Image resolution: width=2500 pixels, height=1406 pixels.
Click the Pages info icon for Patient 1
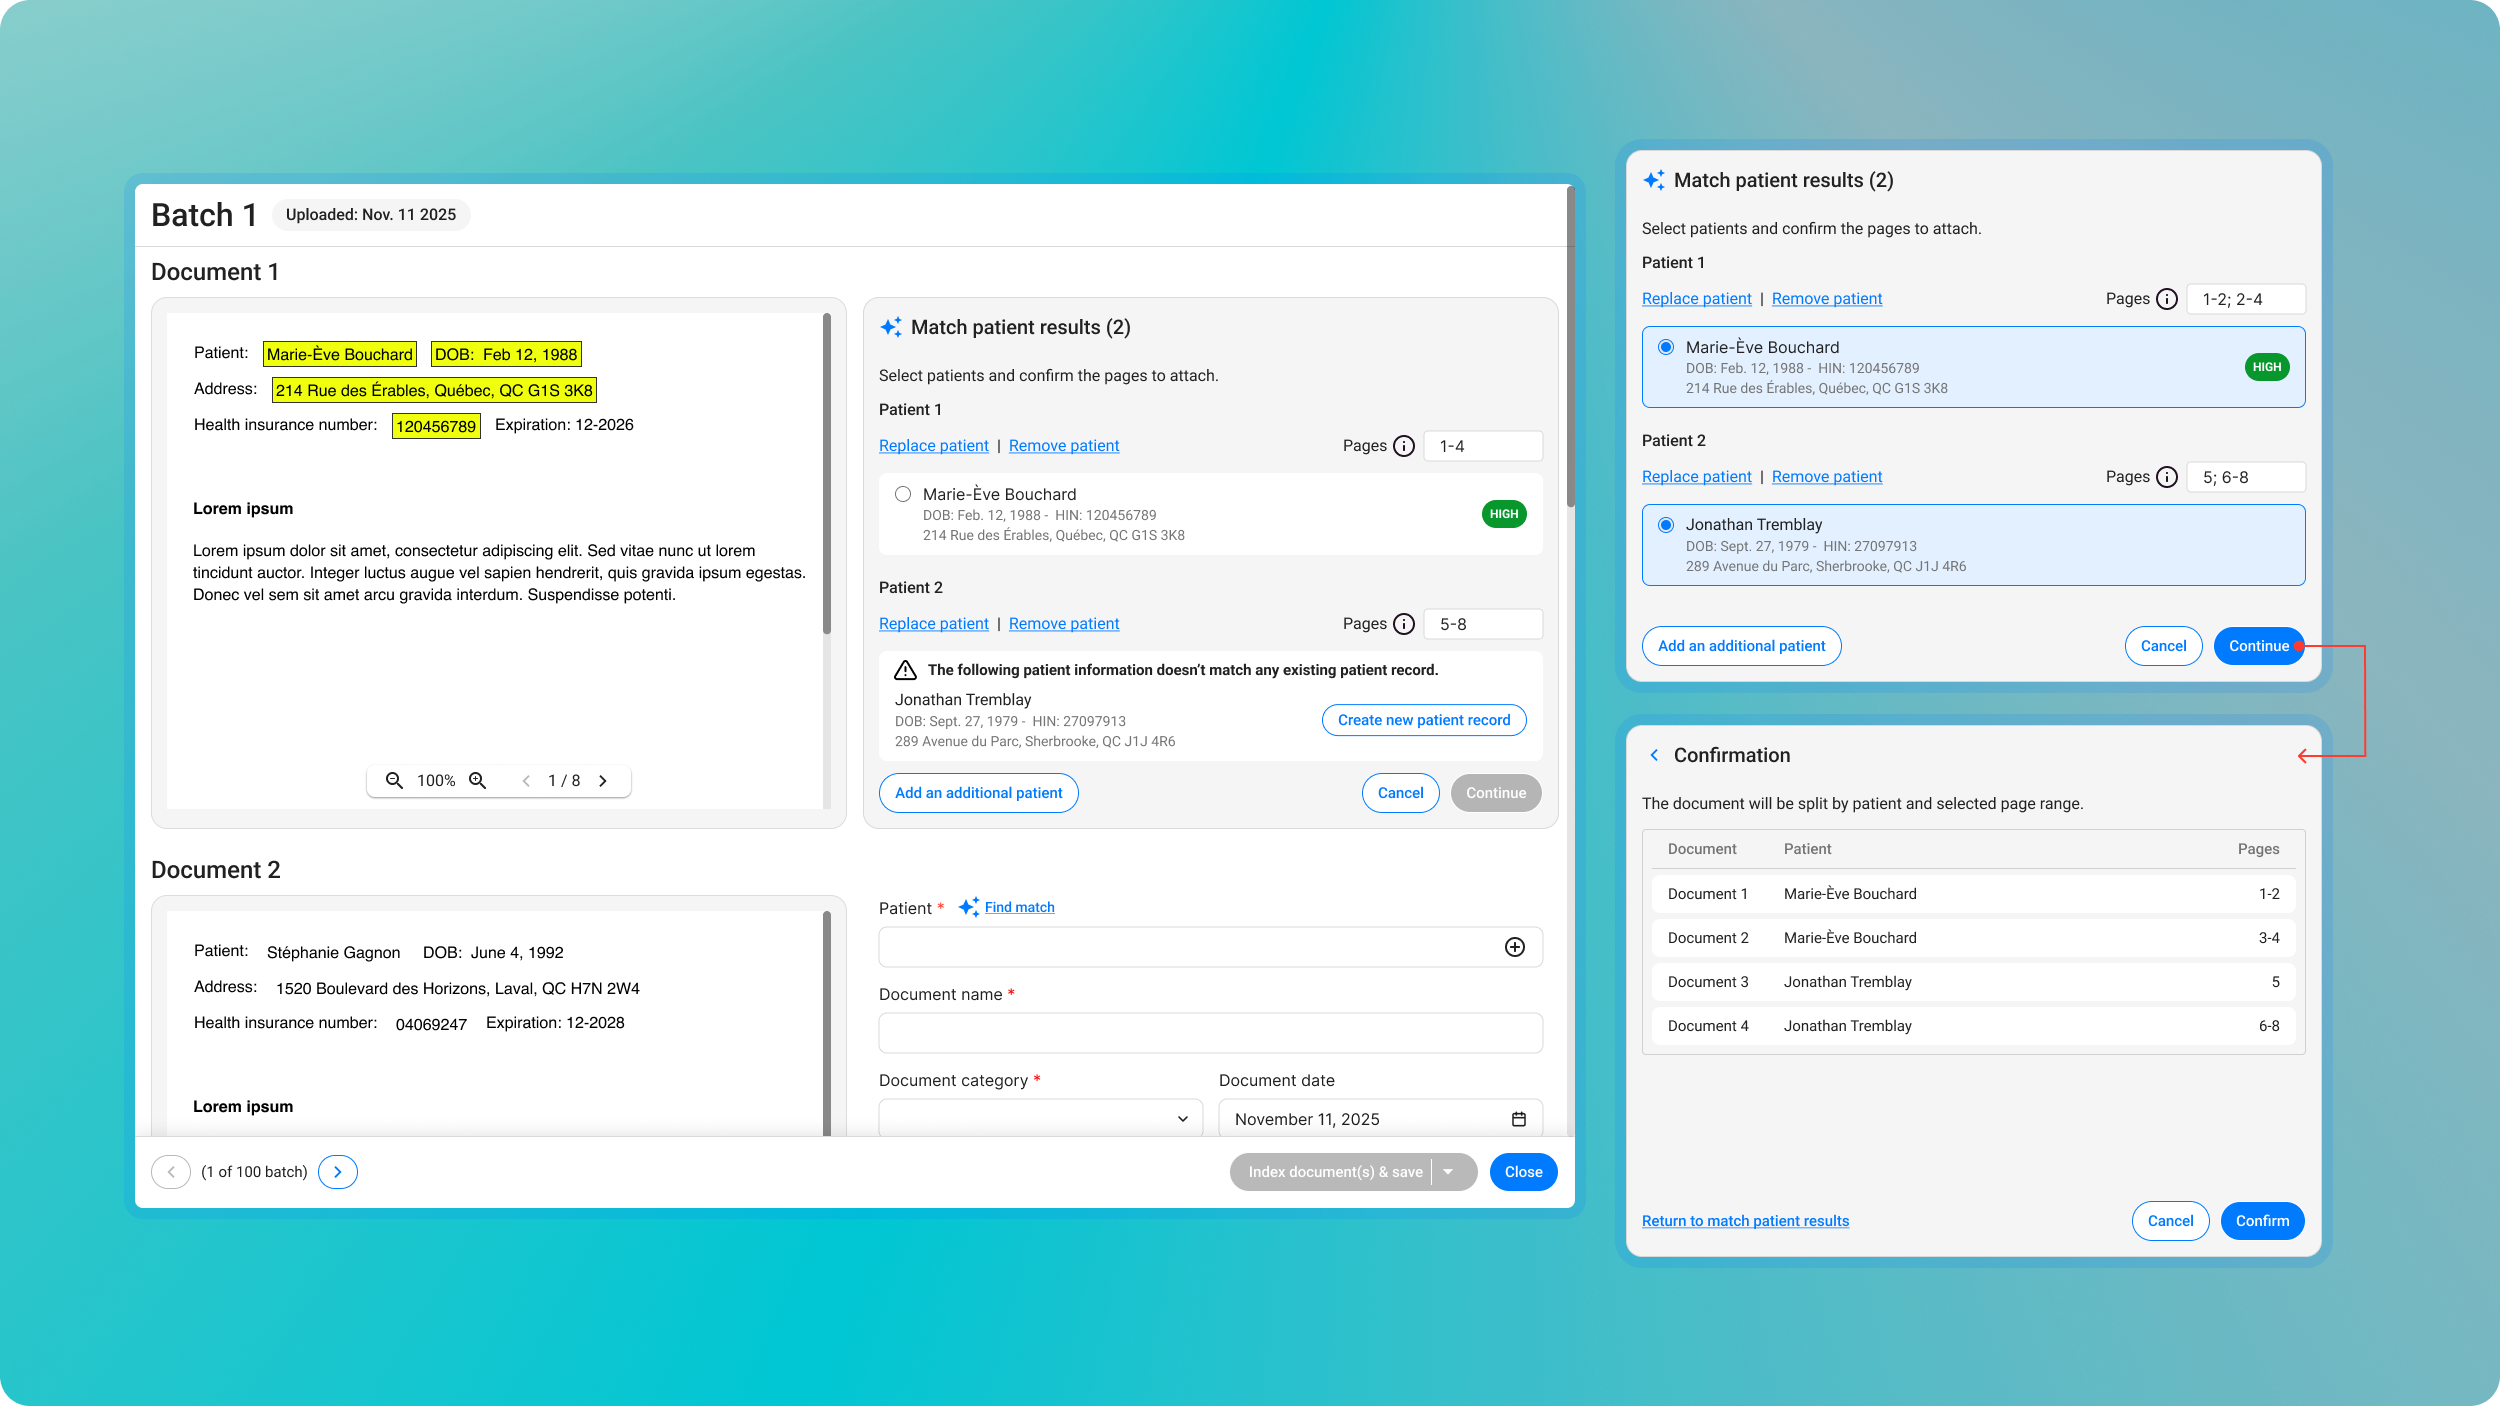[x=1405, y=446]
